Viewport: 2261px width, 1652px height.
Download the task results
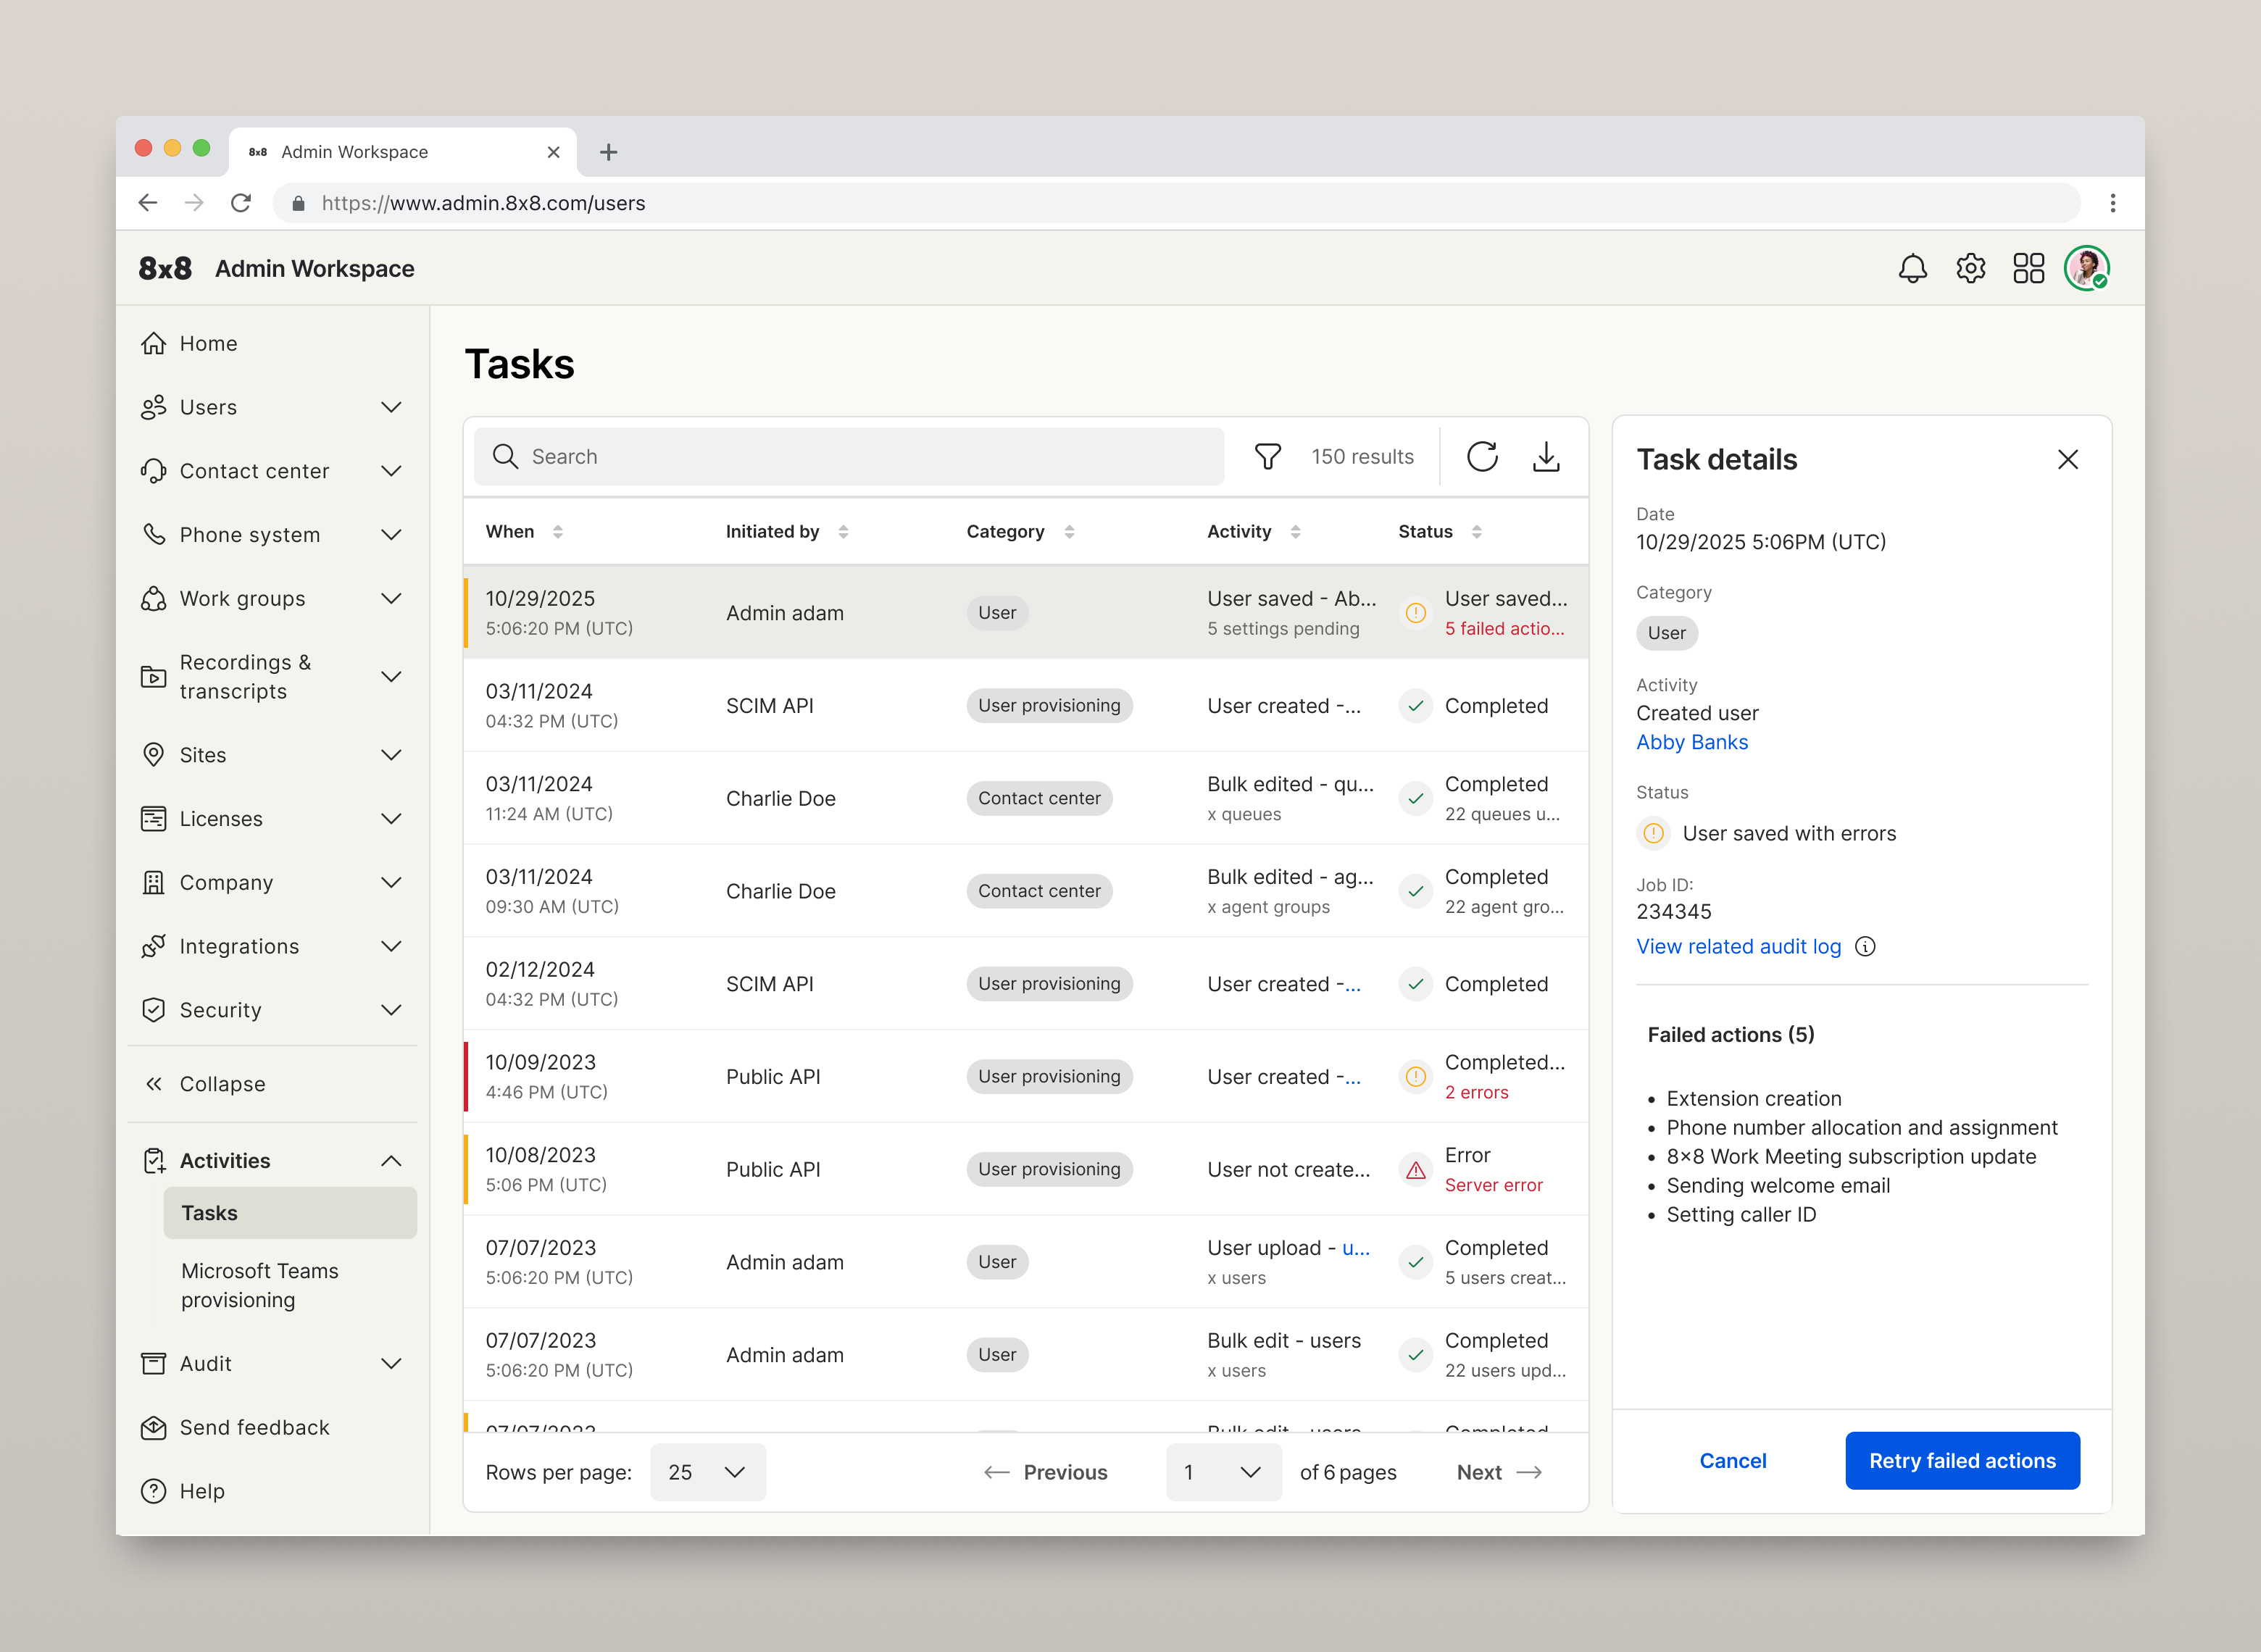pyautogui.click(x=1546, y=457)
